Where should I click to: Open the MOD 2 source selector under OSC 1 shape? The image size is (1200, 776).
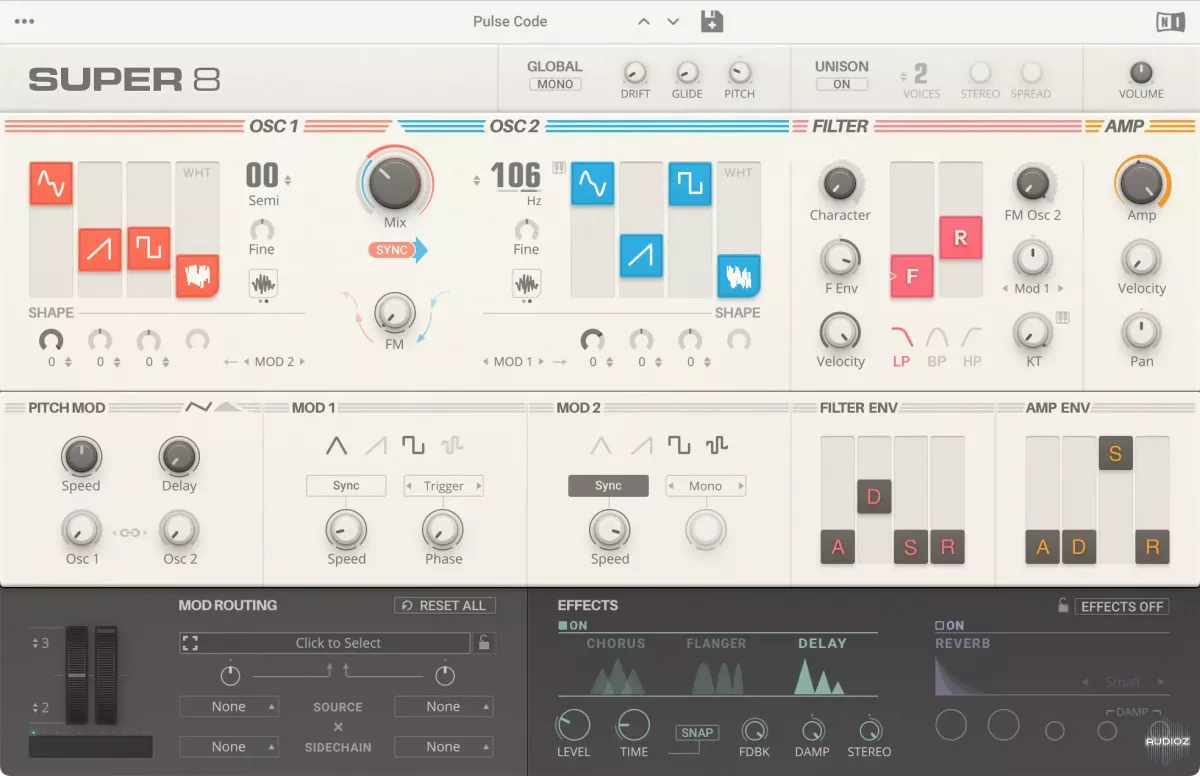[x=275, y=362]
